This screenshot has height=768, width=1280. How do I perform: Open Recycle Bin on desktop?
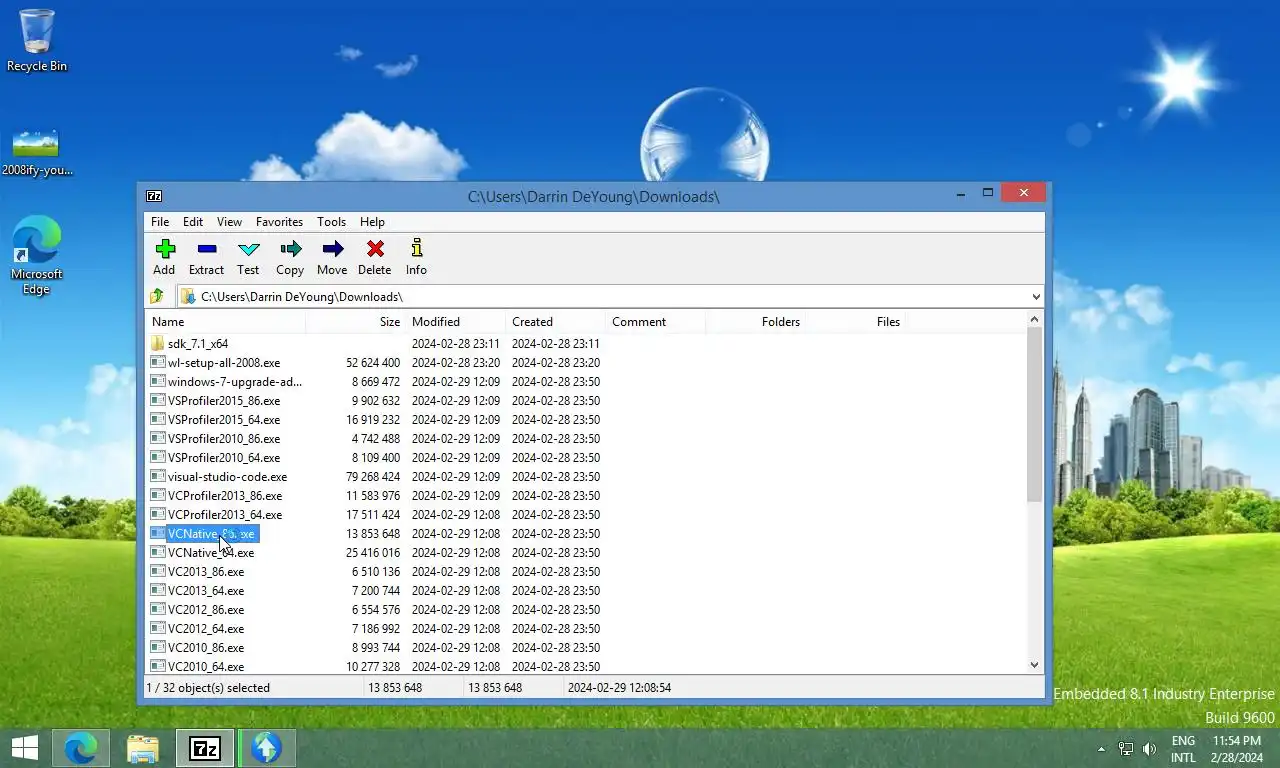[x=37, y=41]
